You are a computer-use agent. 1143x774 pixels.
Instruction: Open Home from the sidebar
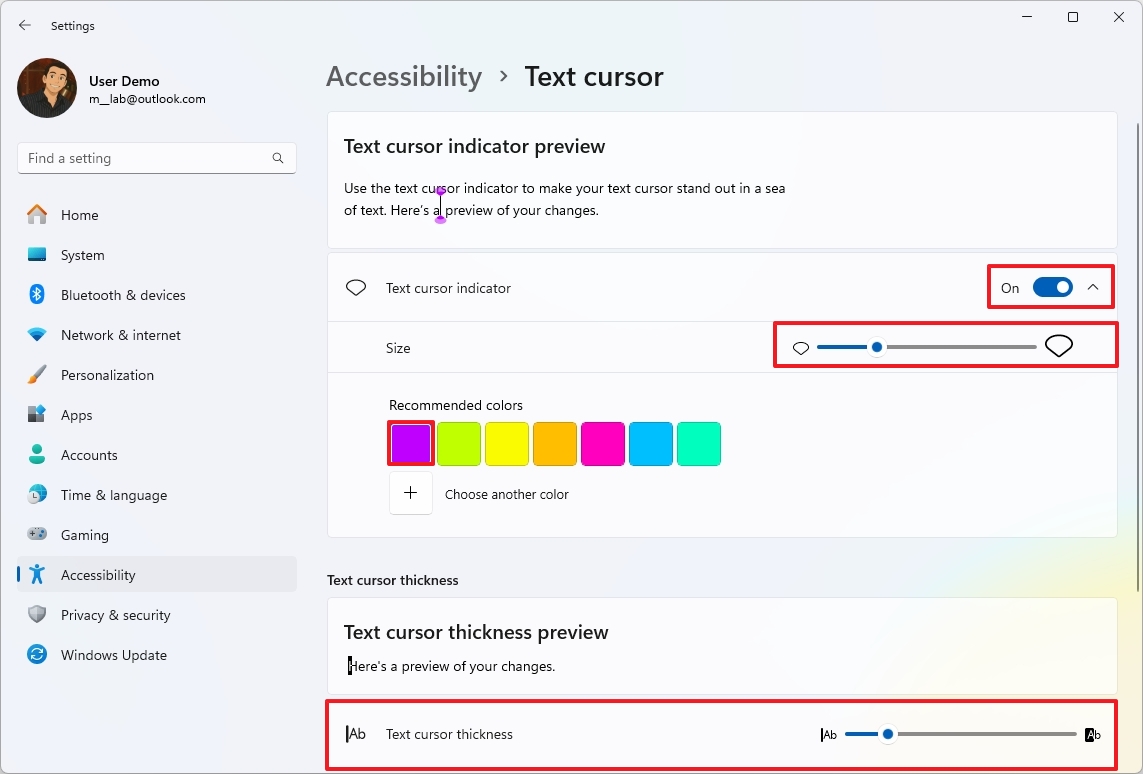tap(80, 214)
